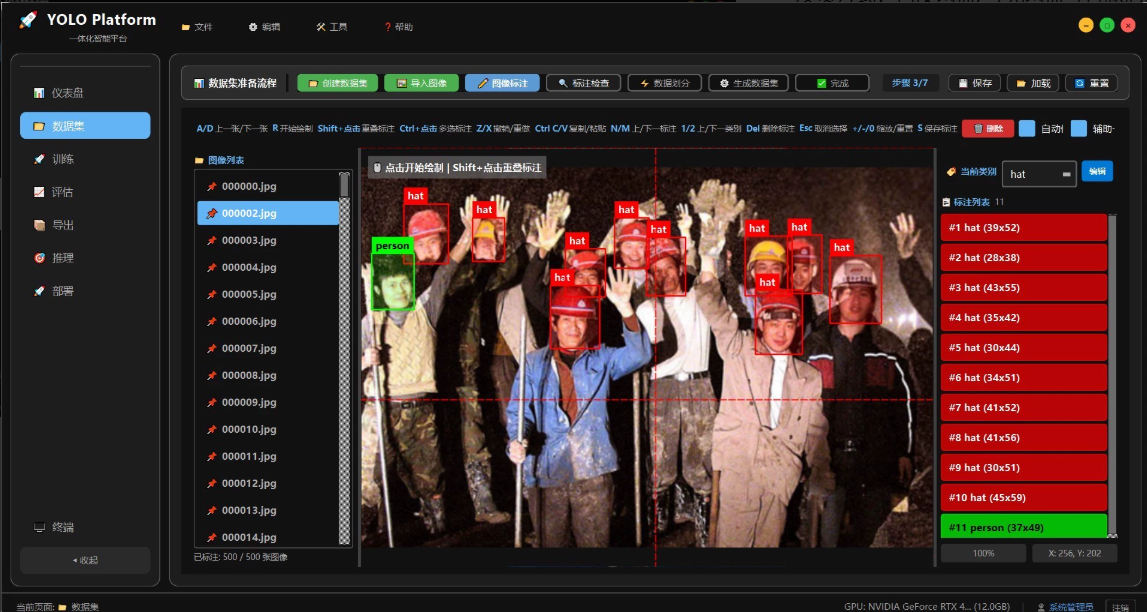The width and height of the screenshot is (1147, 612).
Task: Toggle the 辅助 checkbox
Action: coord(1078,129)
